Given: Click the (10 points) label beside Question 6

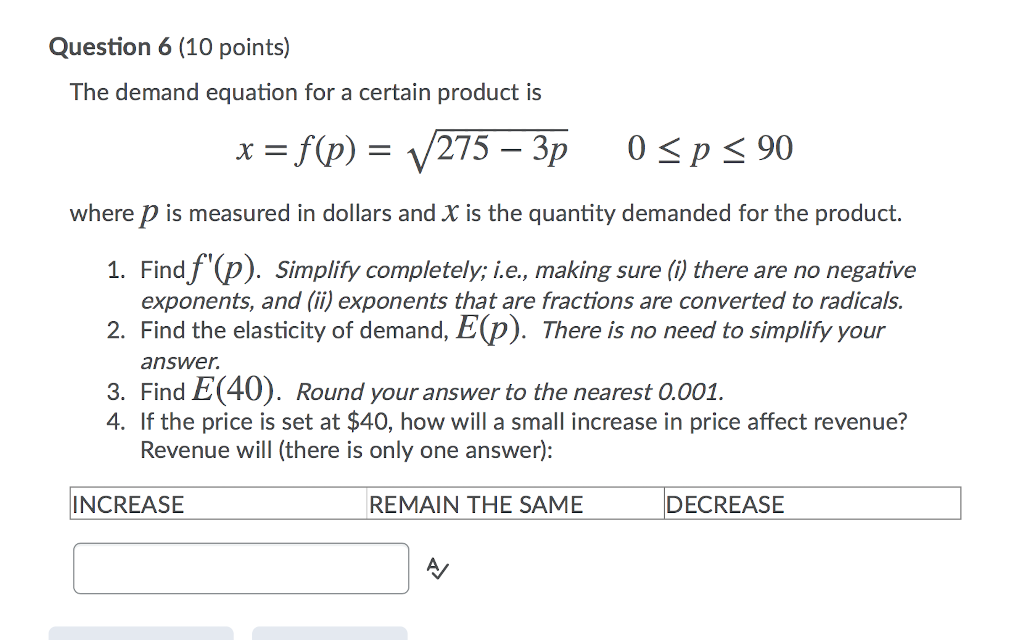Looking at the screenshot, I should tap(234, 47).
